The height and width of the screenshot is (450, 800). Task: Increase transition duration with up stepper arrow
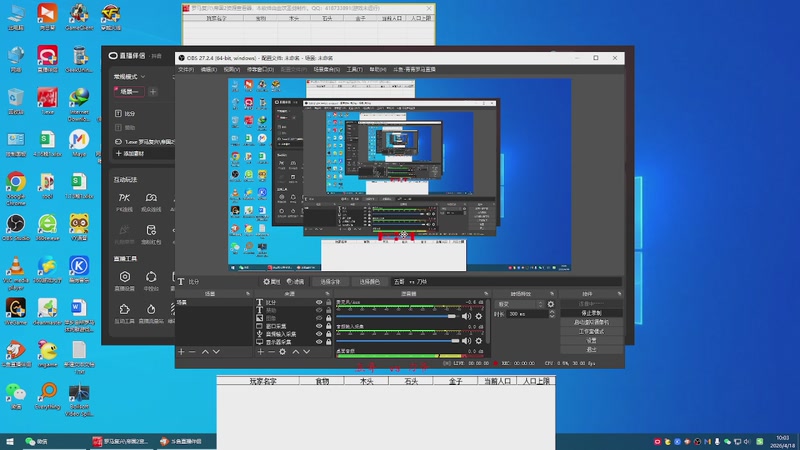coord(552,312)
